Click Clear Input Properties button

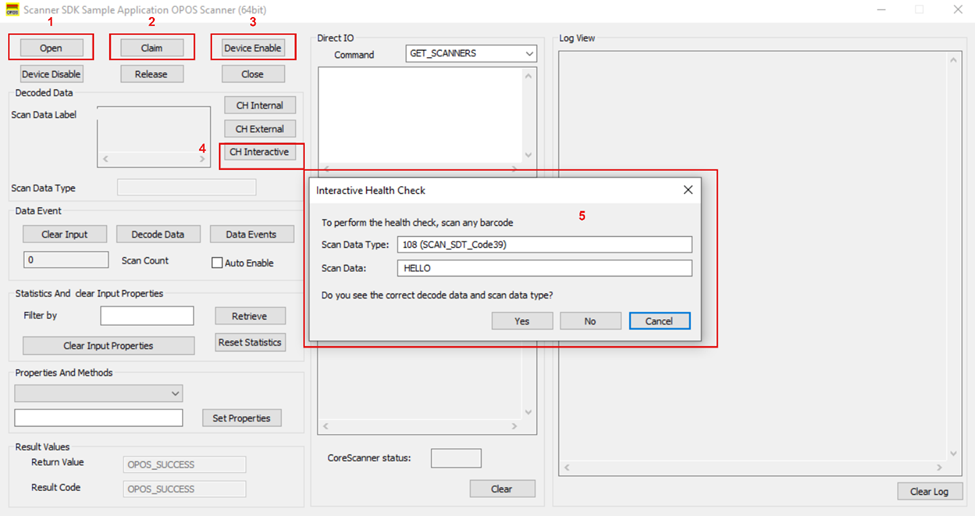click(108, 346)
